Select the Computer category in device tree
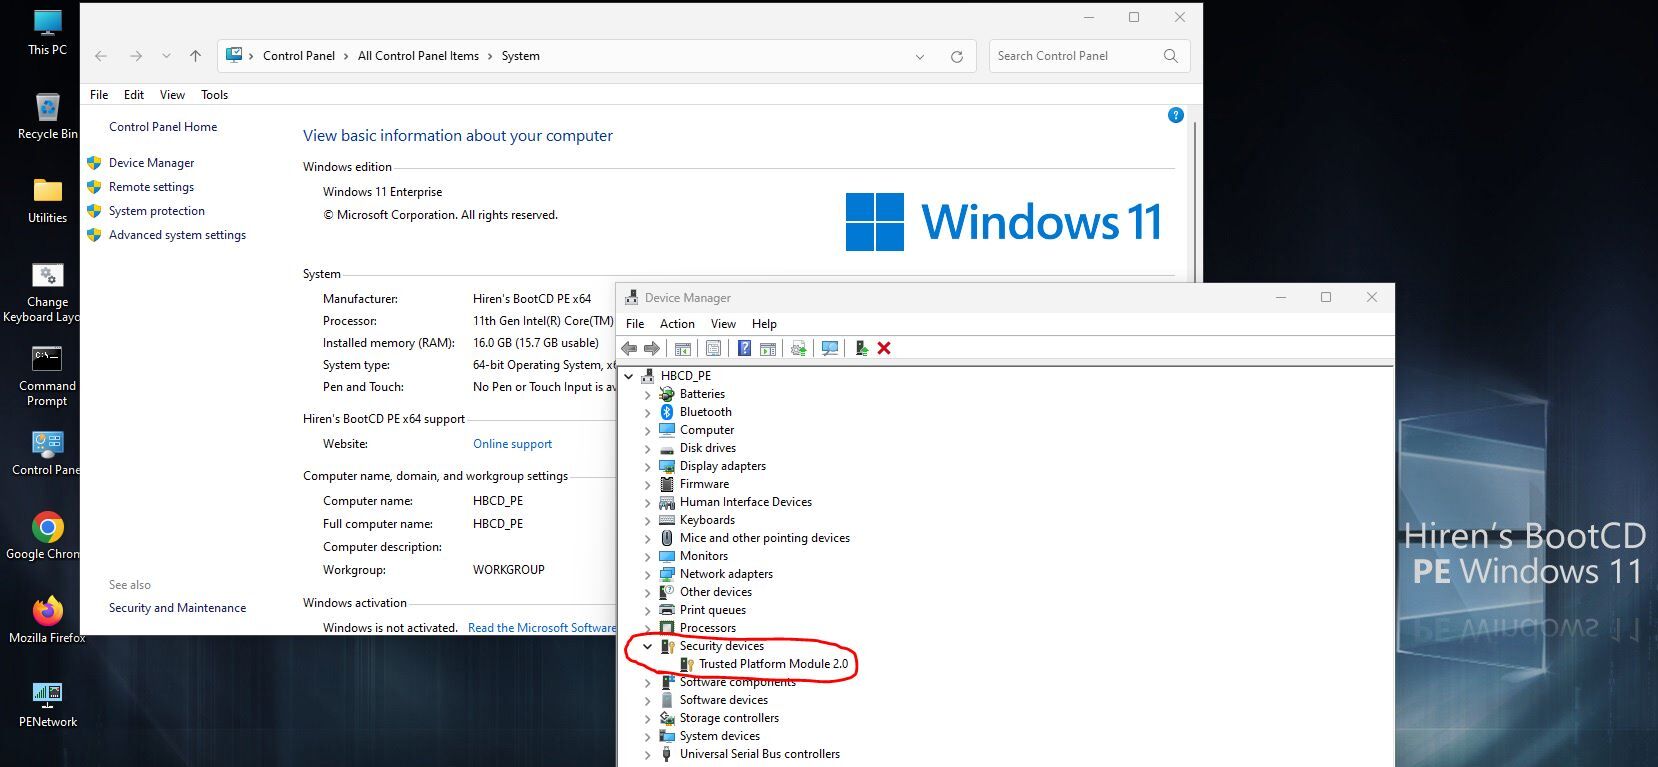Image resolution: width=1658 pixels, height=767 pixels. click(707, 430)
